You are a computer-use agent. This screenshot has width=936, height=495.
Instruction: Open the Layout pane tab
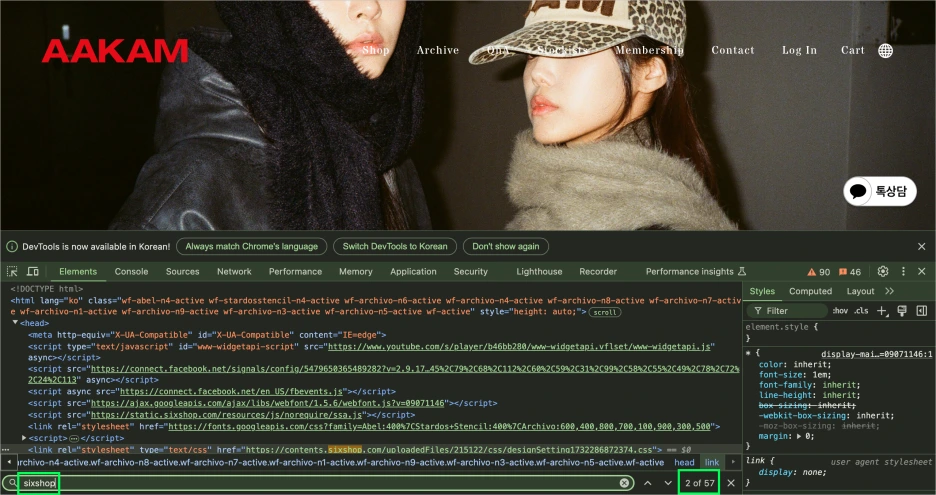click(x=860, y=291)
